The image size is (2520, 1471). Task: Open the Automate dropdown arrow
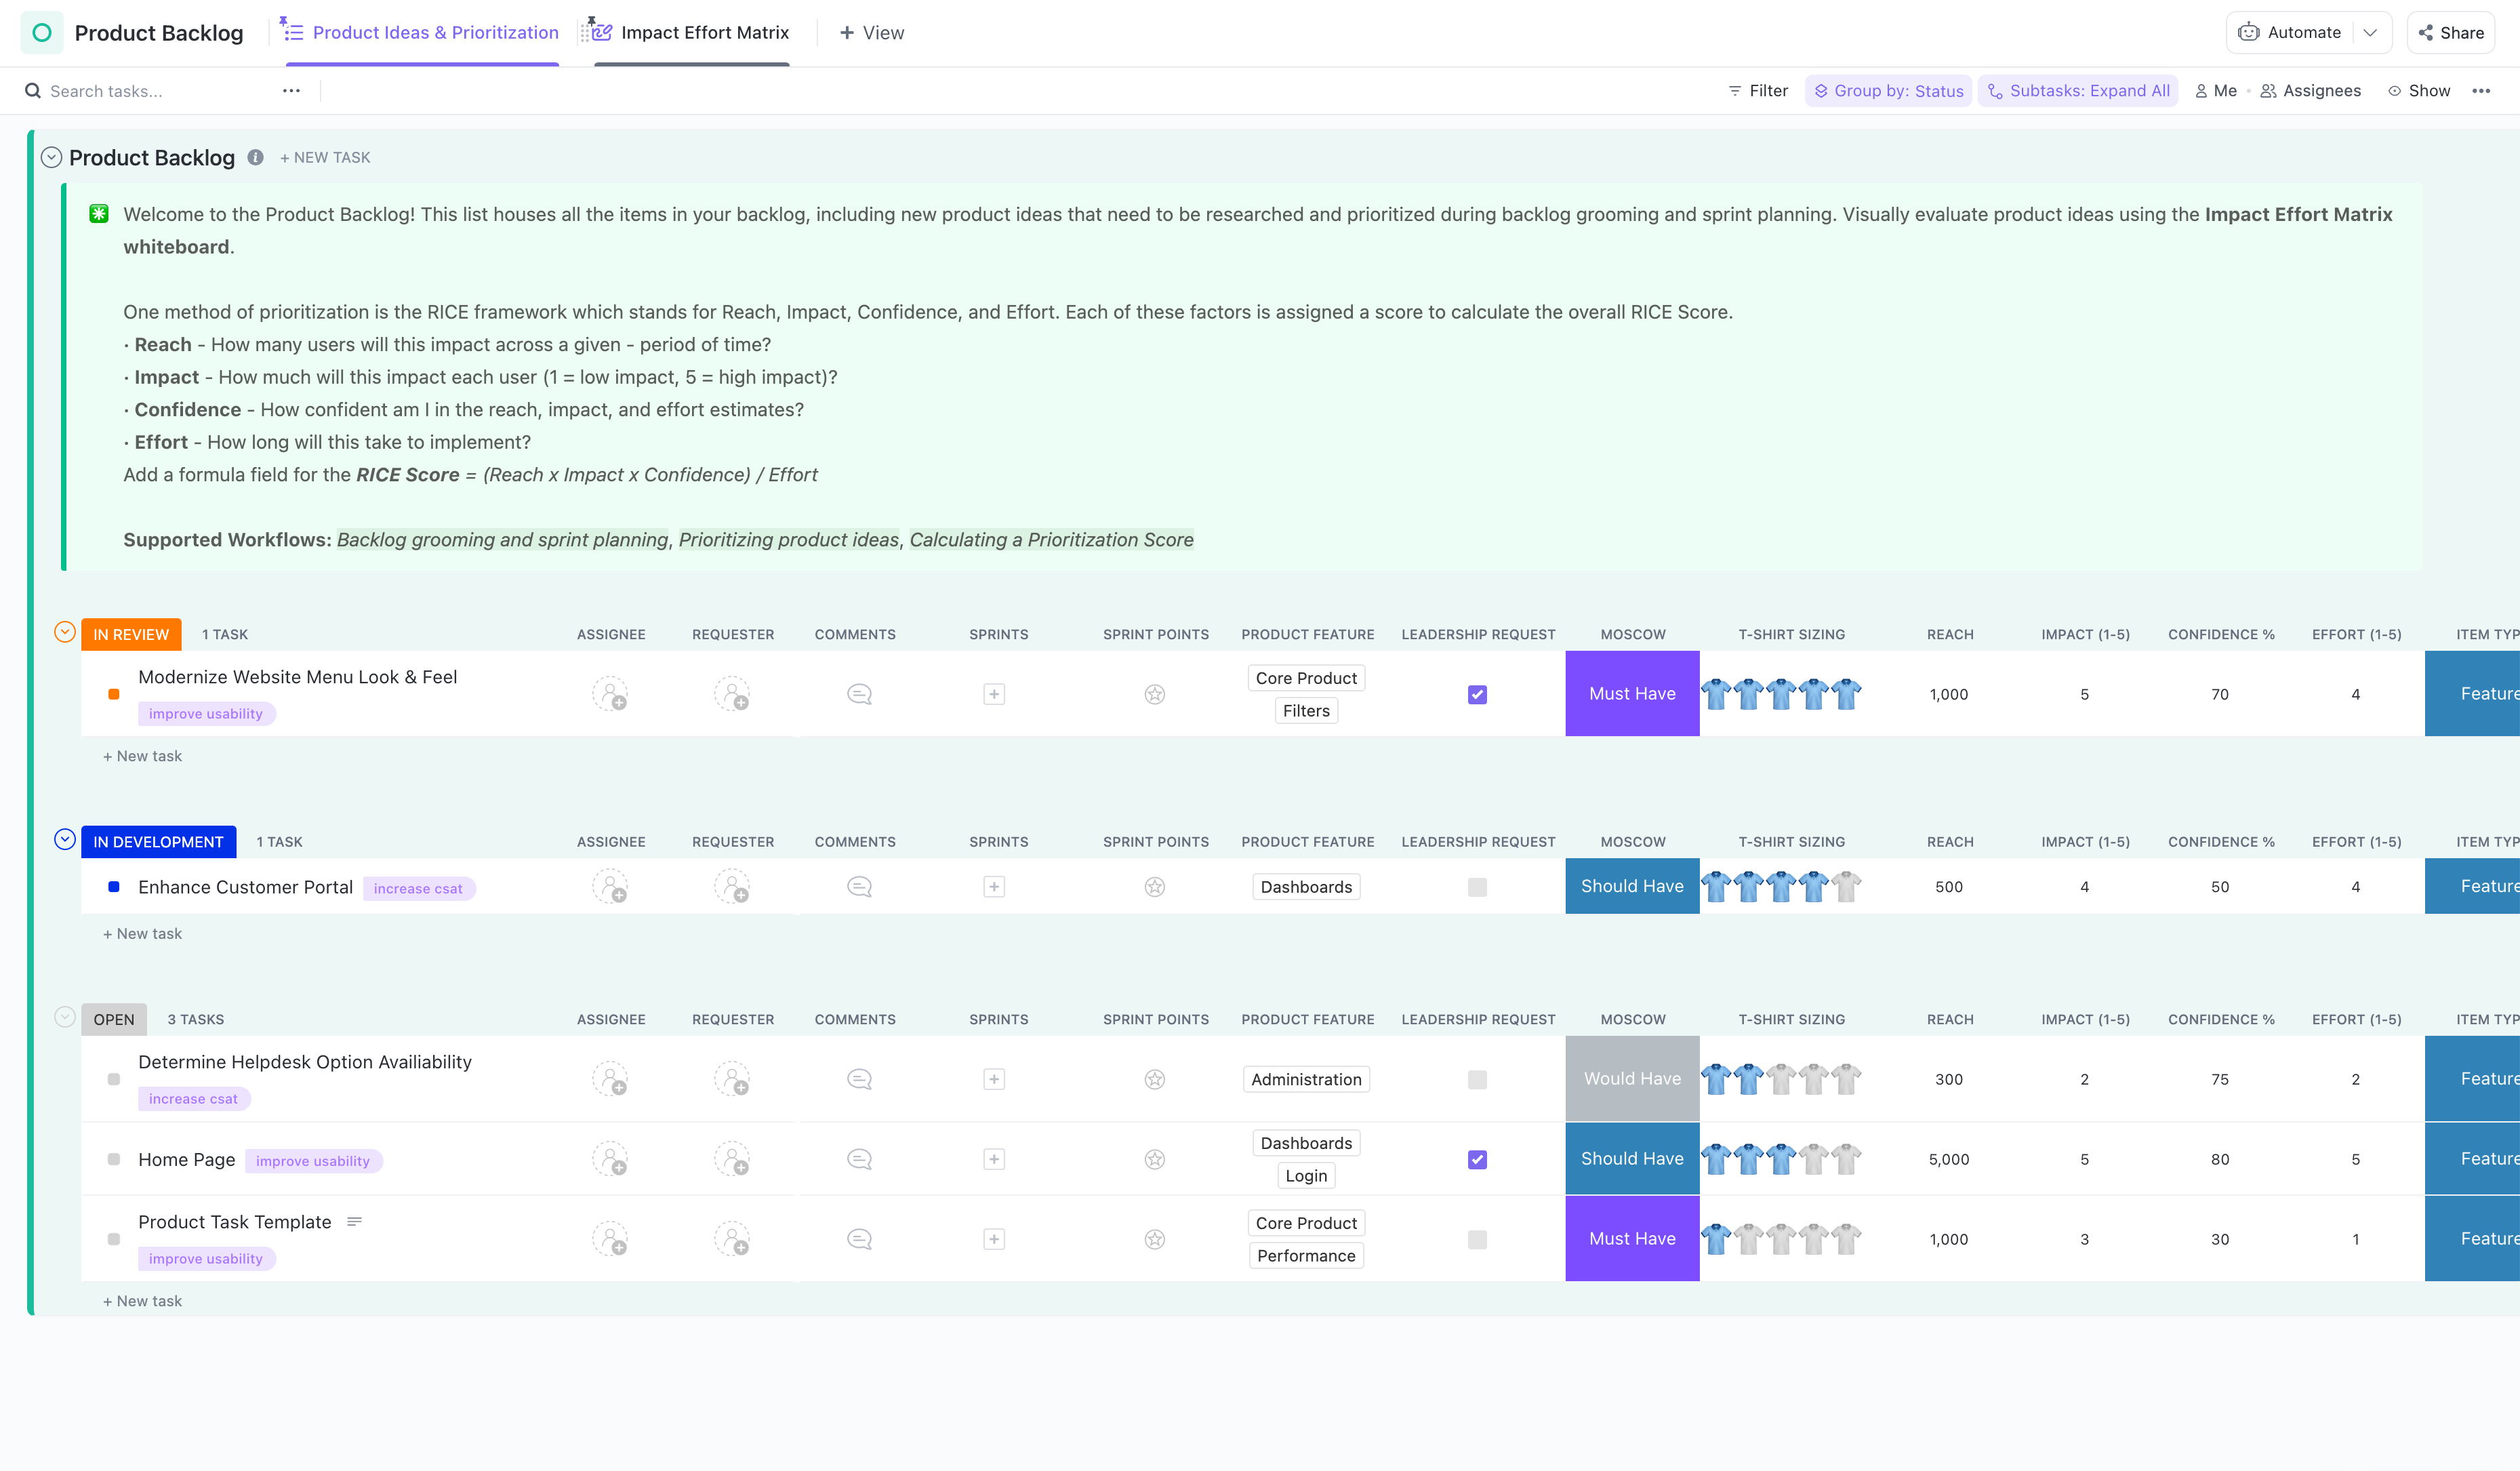click(2370, 33)
